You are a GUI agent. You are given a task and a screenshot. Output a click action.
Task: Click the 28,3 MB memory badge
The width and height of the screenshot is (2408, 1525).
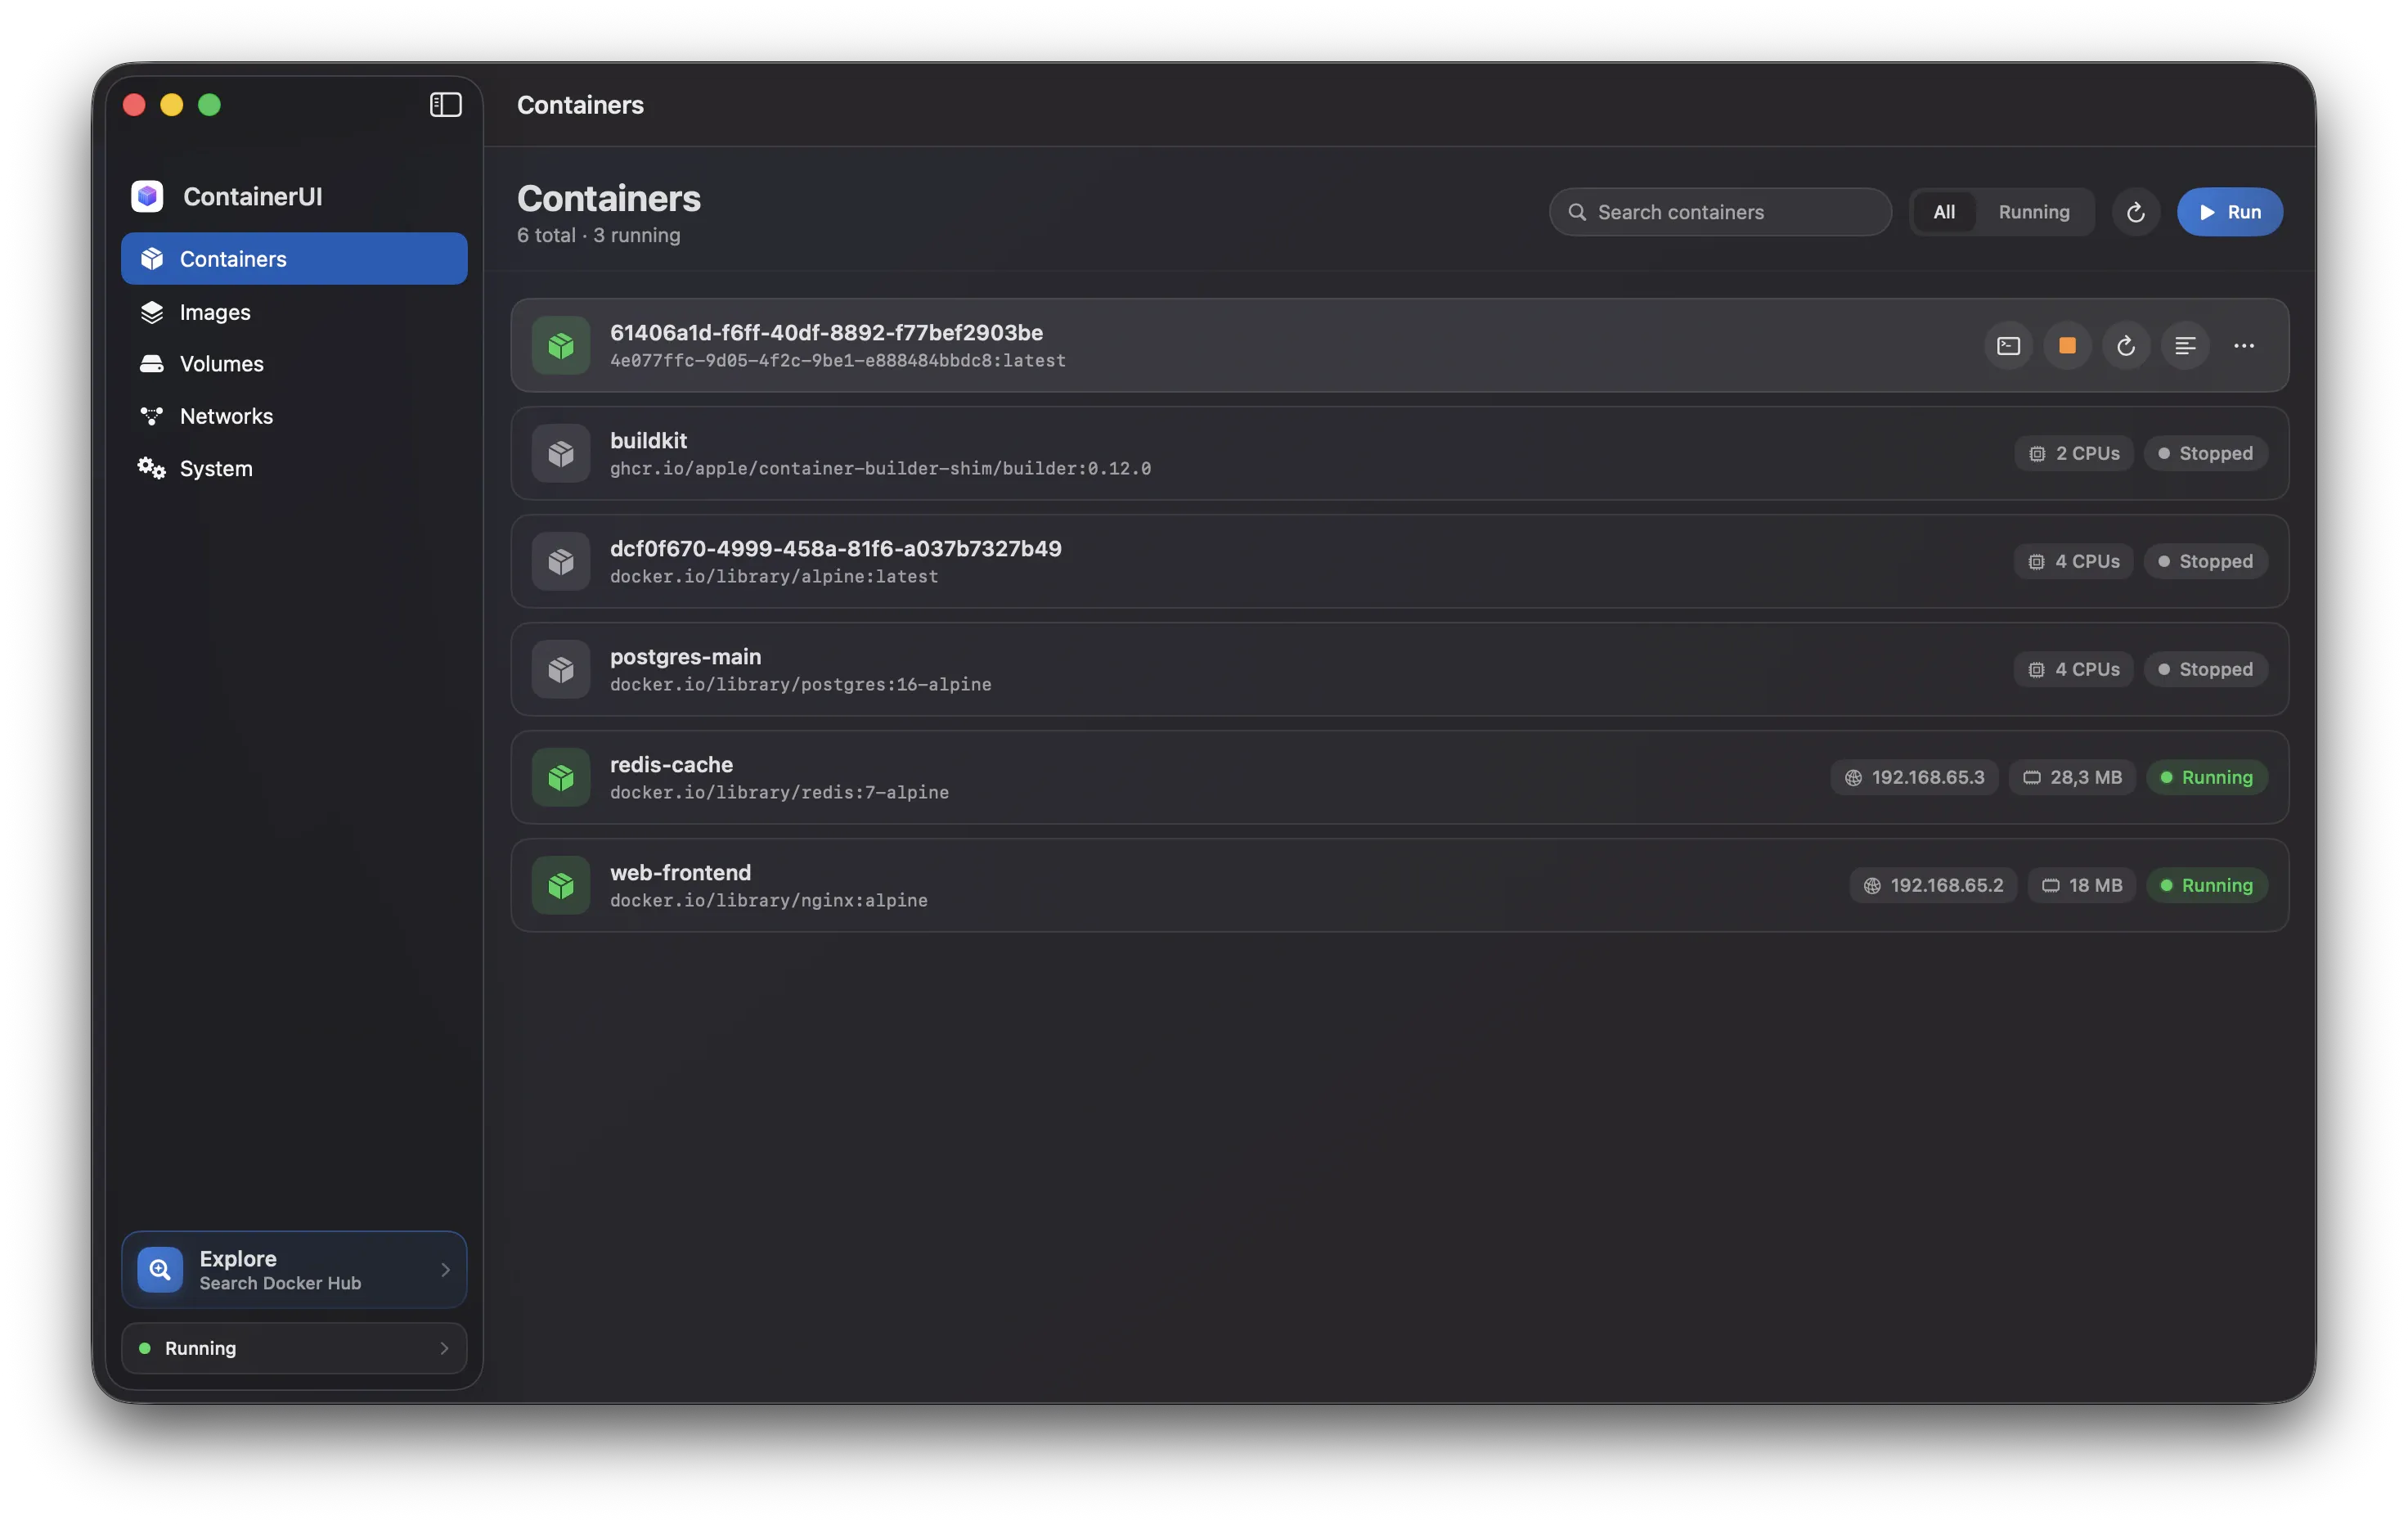tap(2072, 778)
